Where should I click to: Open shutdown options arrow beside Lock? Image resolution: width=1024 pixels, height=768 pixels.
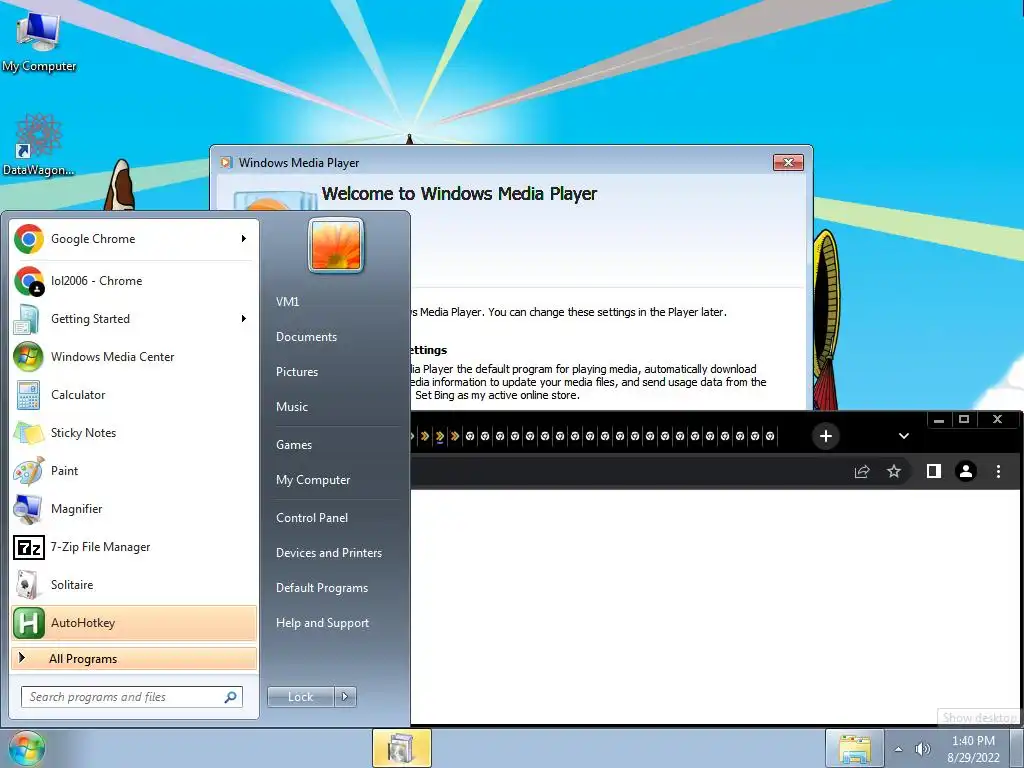pyautogui.click(x=345, y=697)
